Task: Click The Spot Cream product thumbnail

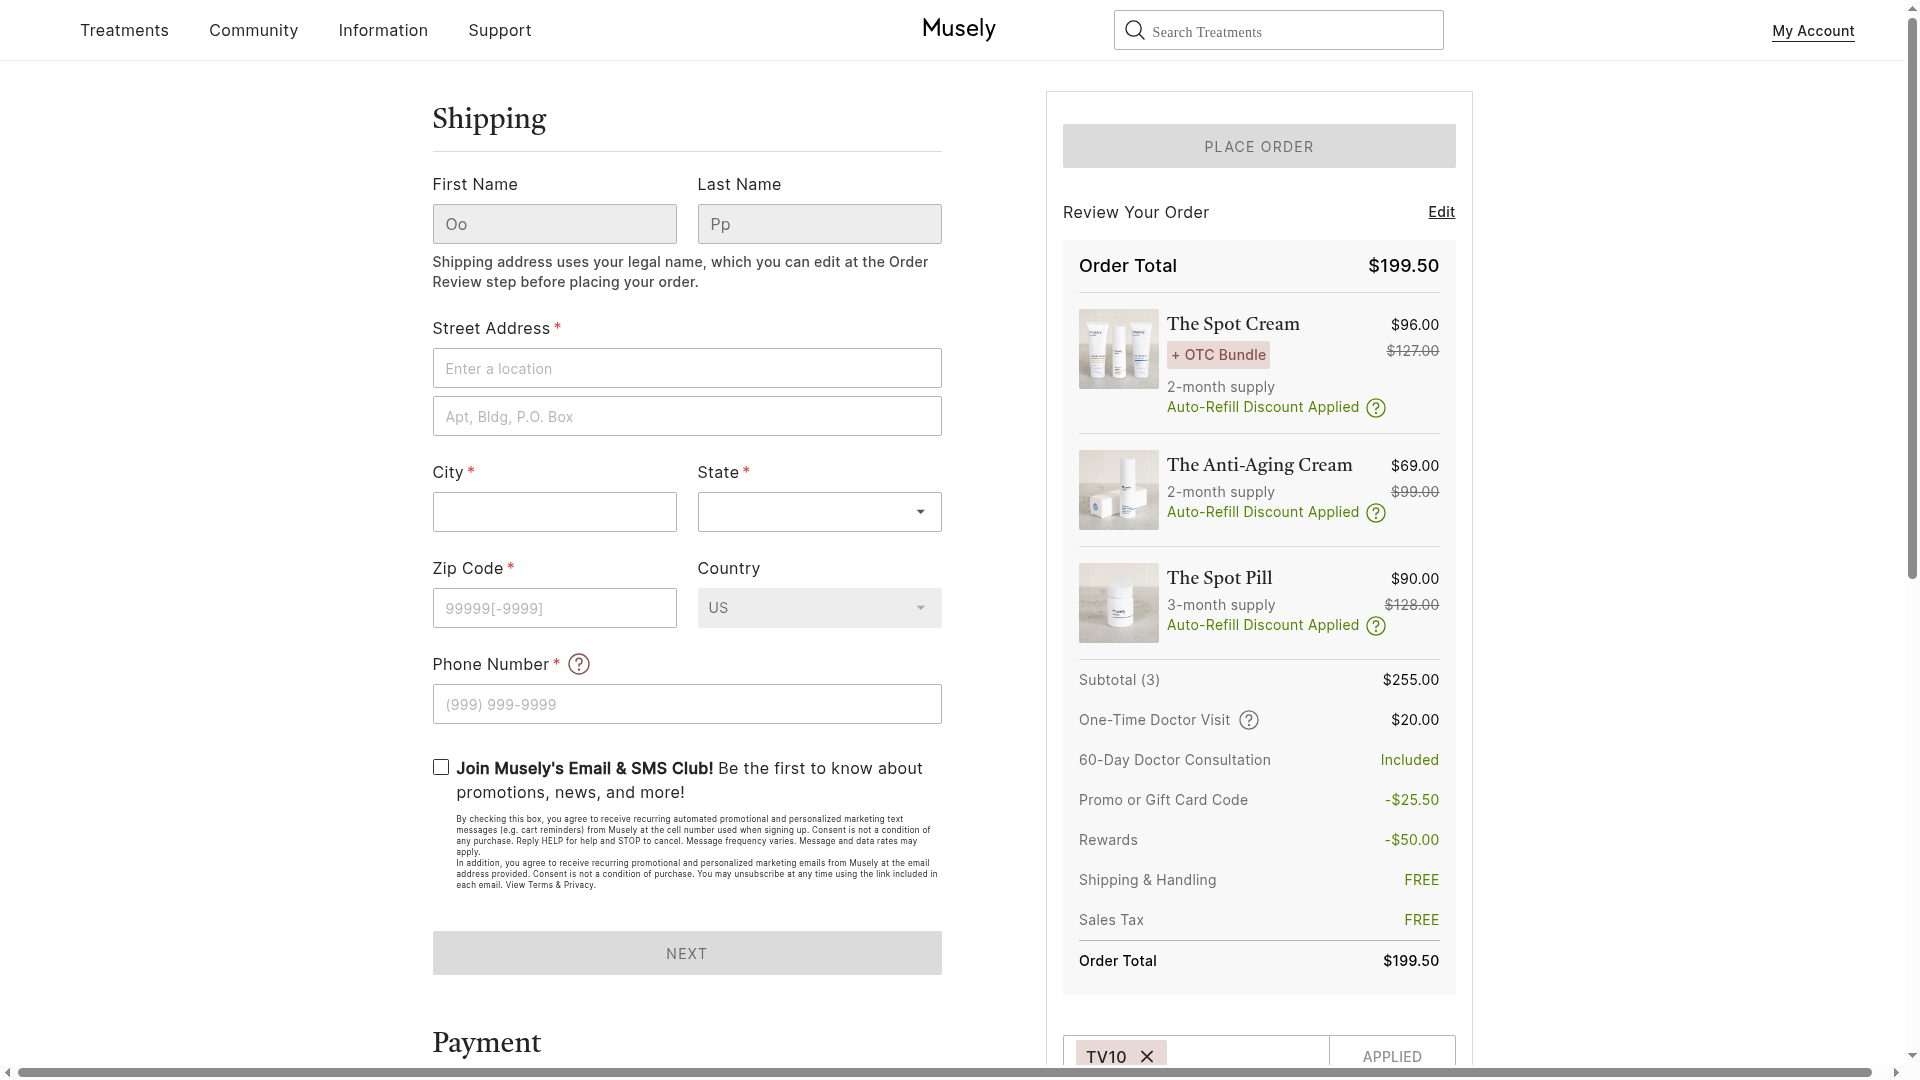Action: [x=1118, y=349]
